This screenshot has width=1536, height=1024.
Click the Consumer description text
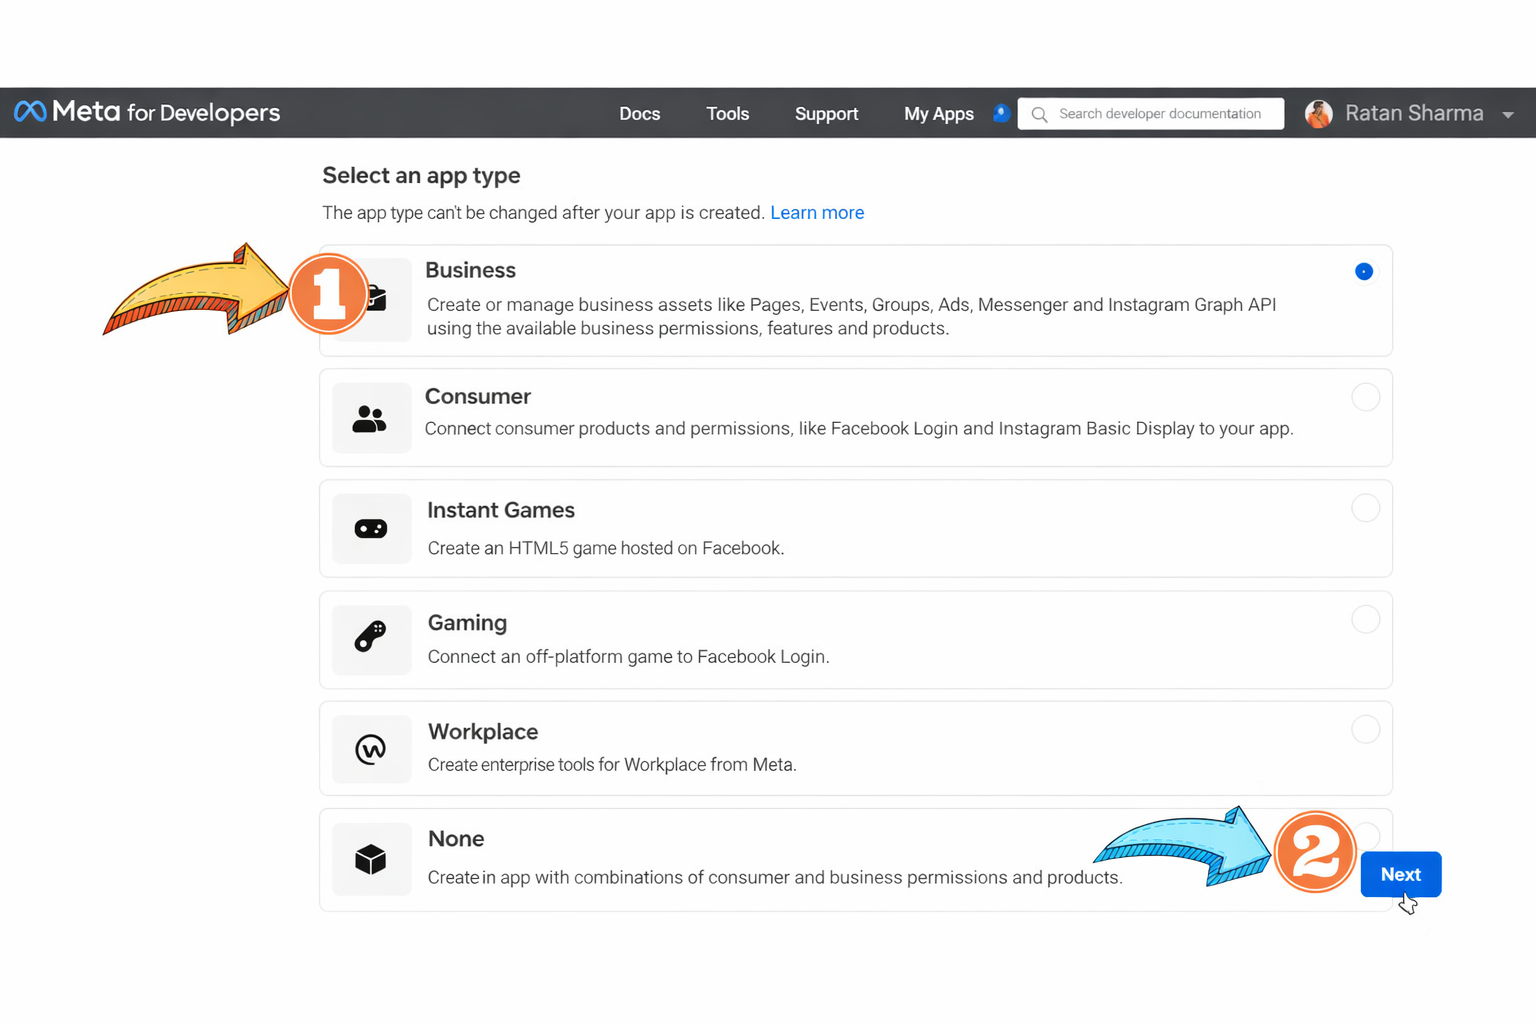(x=859, y=429)
